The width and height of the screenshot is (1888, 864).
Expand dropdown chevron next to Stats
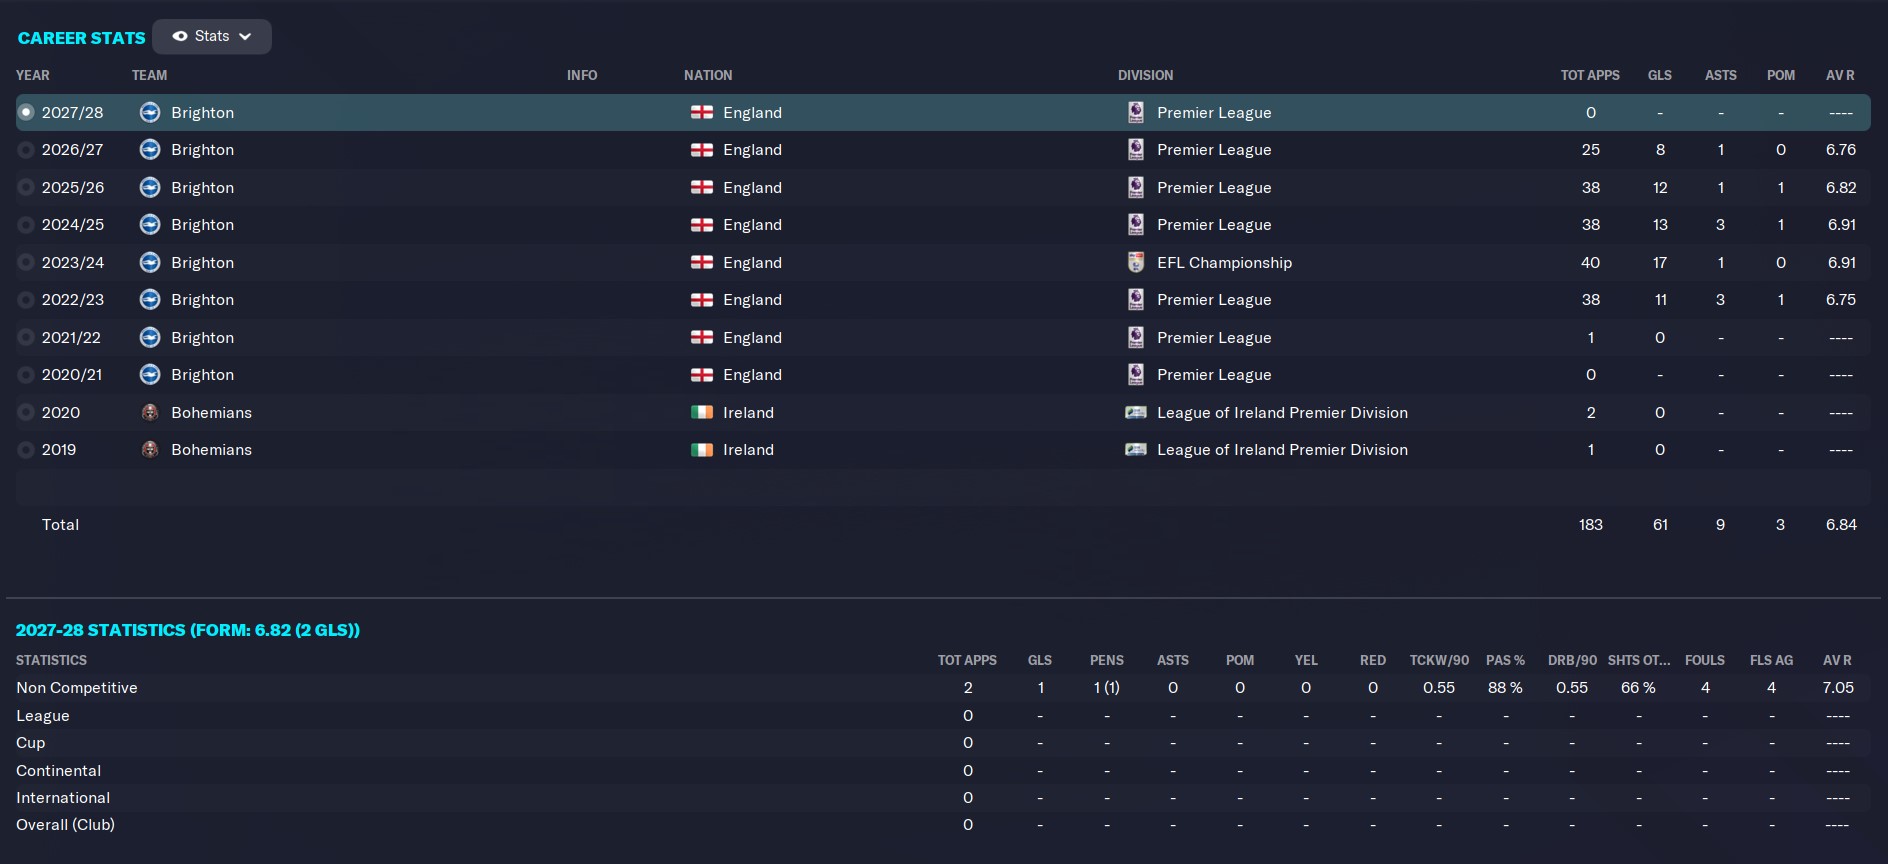tap(245, 36)
